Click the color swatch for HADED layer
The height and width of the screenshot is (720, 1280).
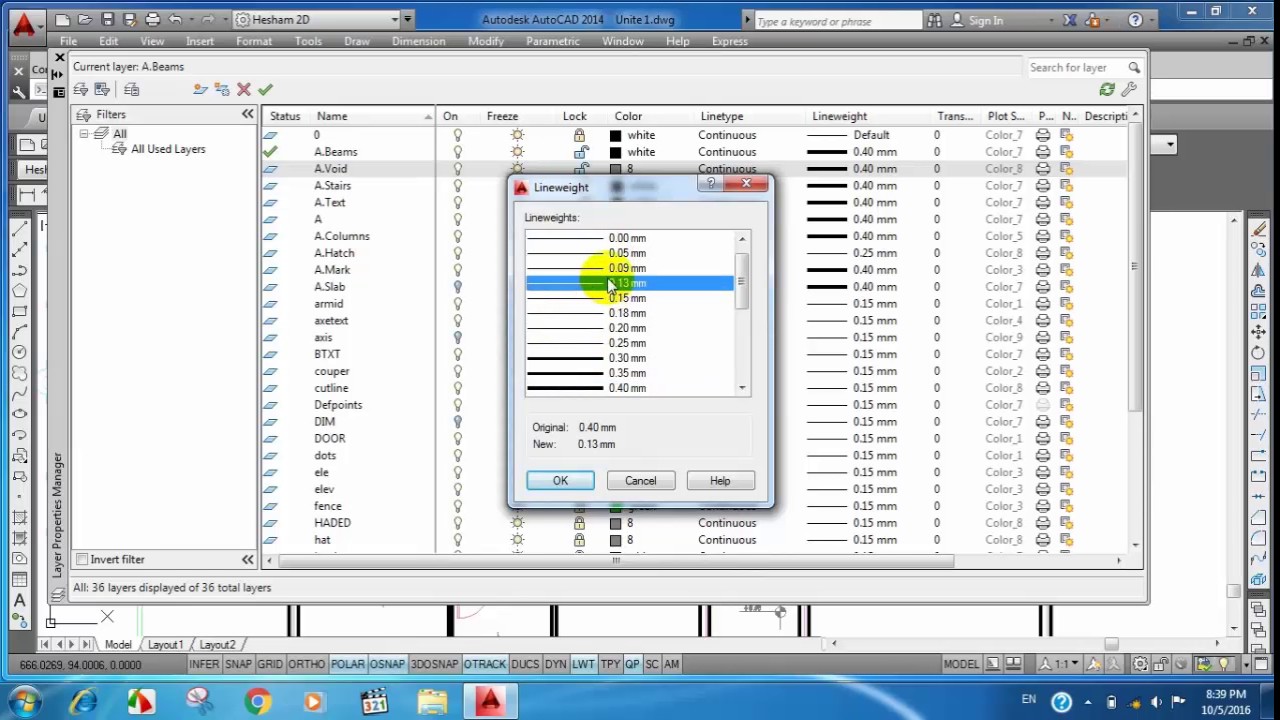pos(616,523)
